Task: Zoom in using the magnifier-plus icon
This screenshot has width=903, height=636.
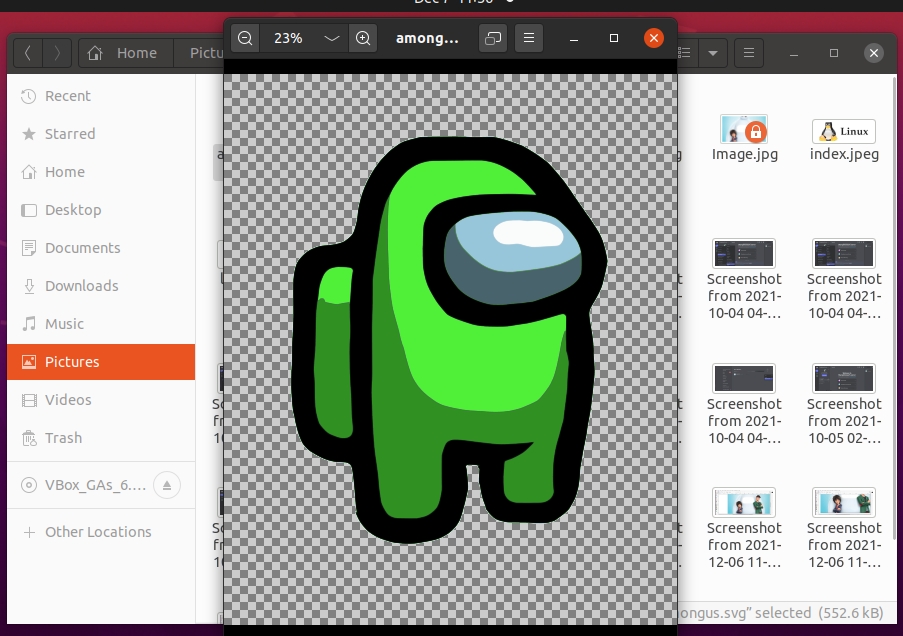Action: 362,38
